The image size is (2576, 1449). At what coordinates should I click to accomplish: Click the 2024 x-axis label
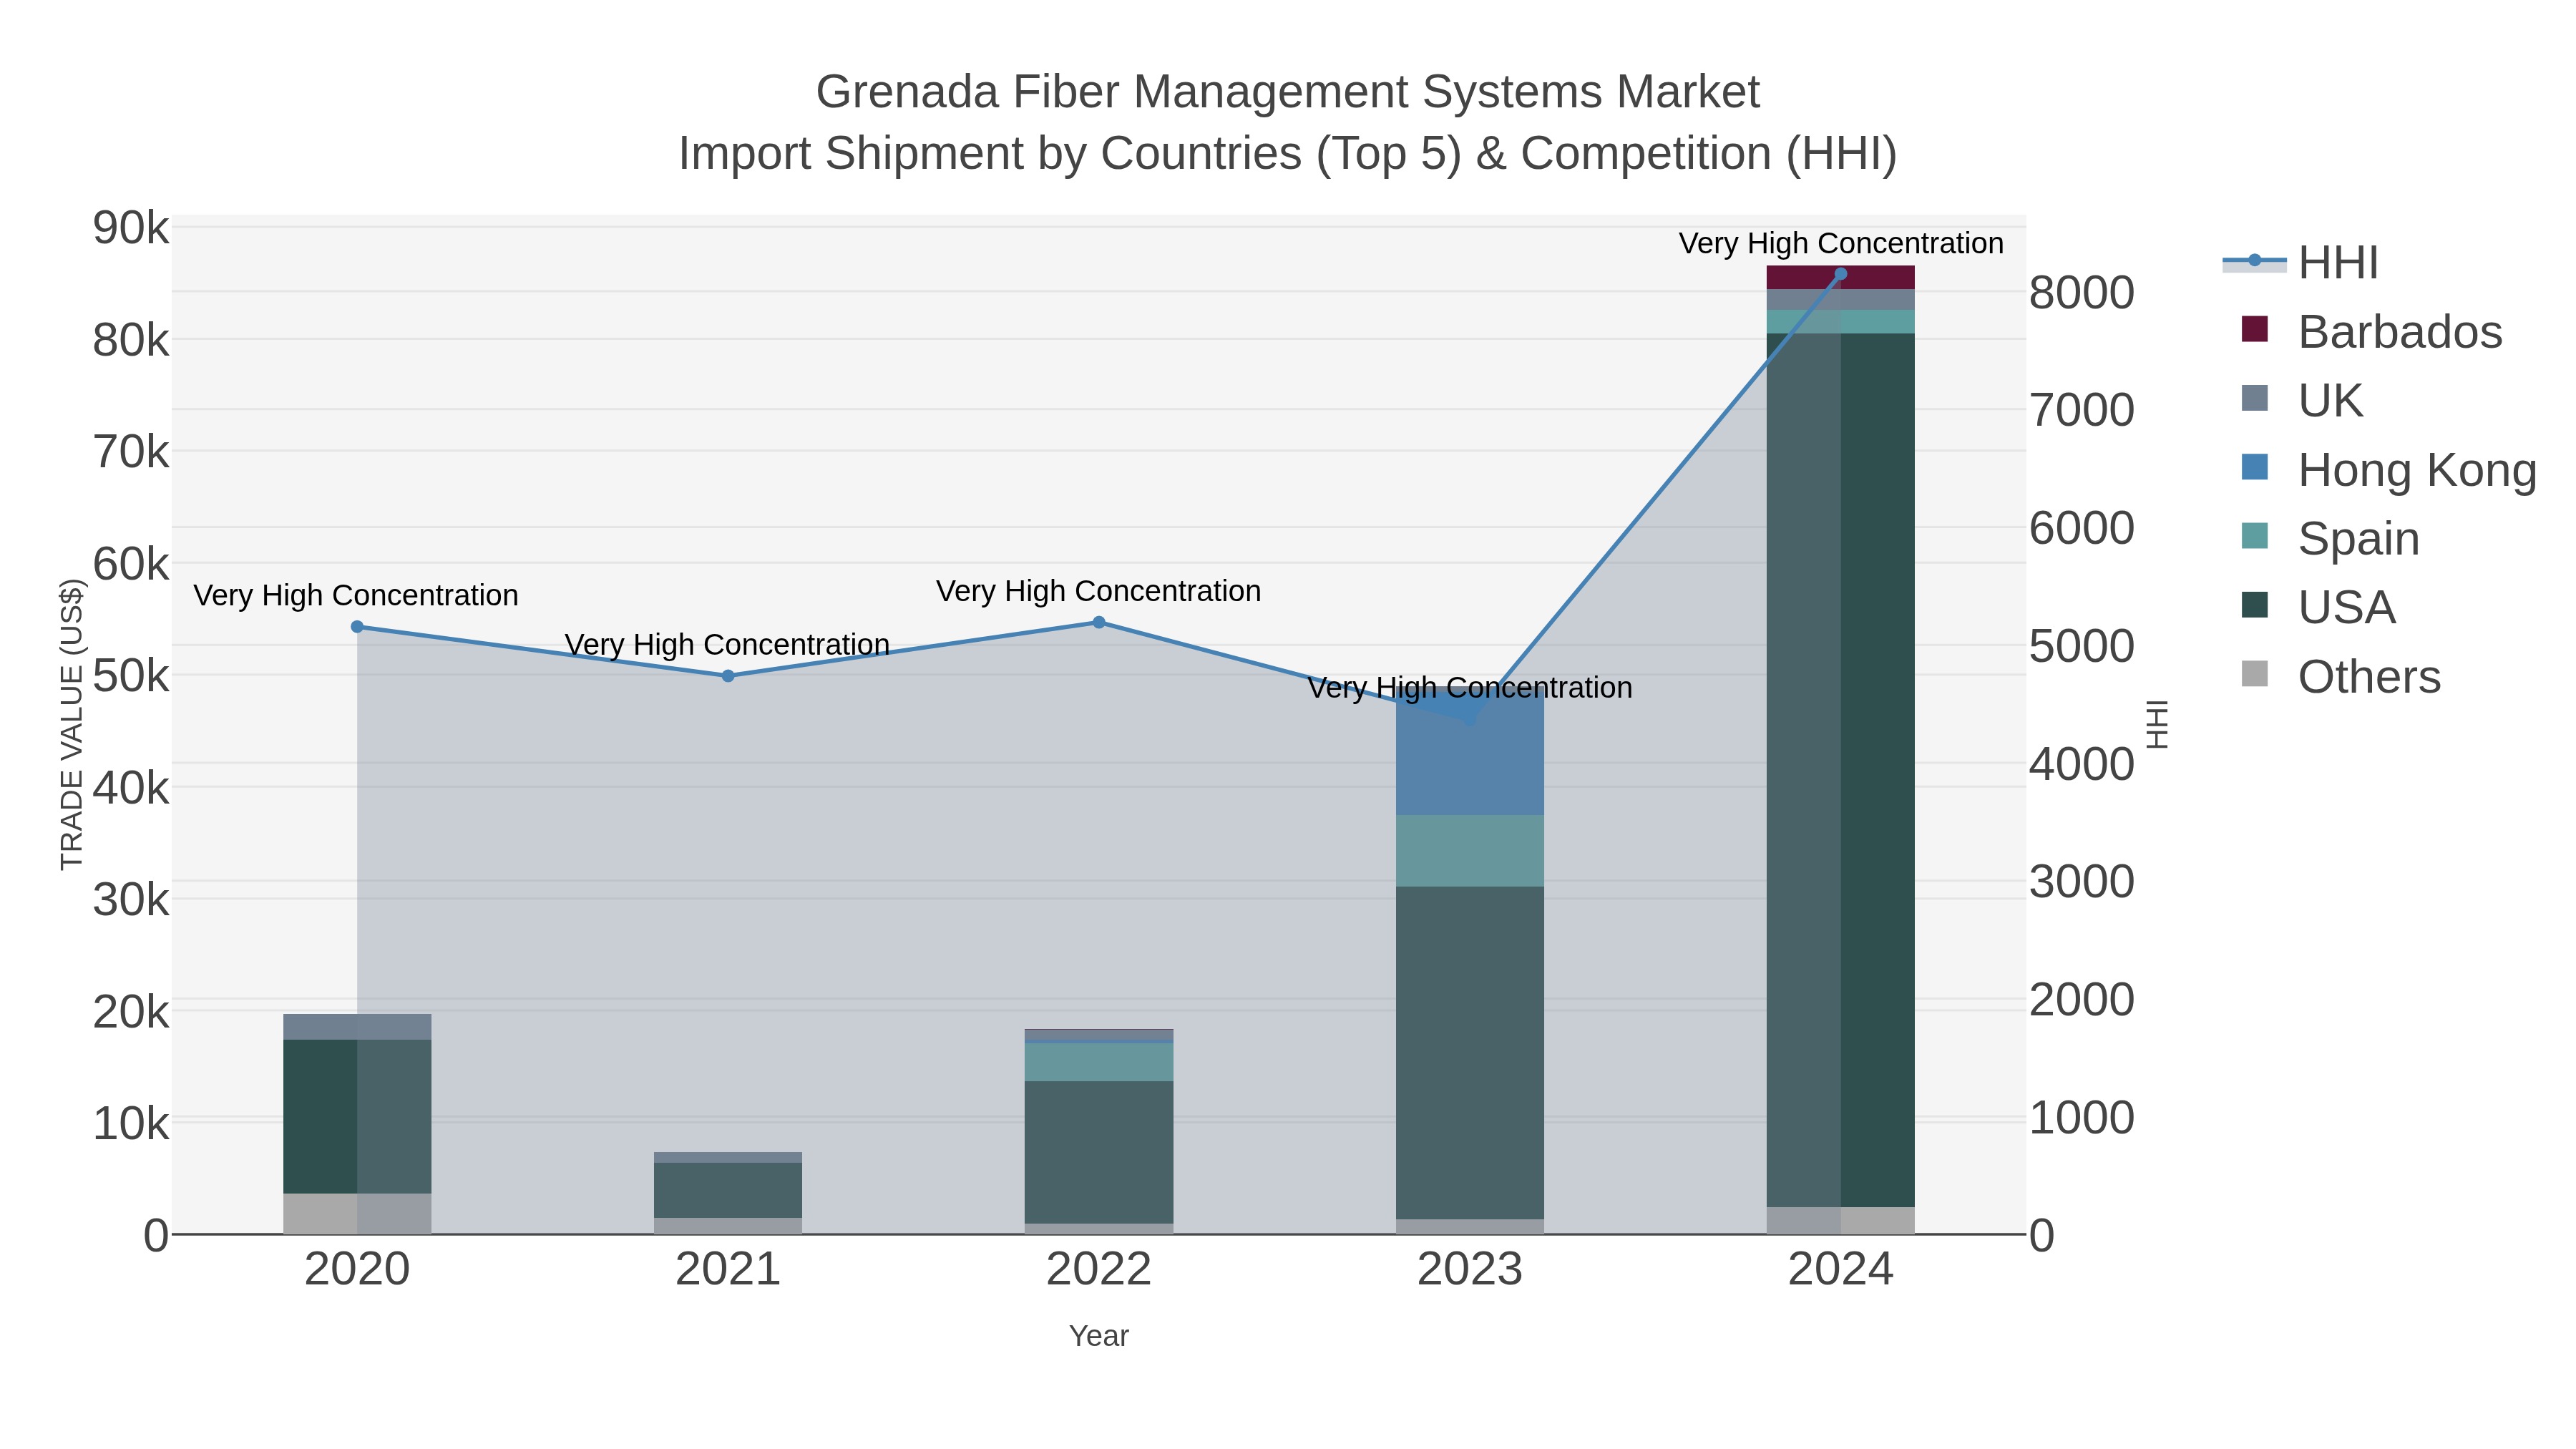coord(1841,1270)
